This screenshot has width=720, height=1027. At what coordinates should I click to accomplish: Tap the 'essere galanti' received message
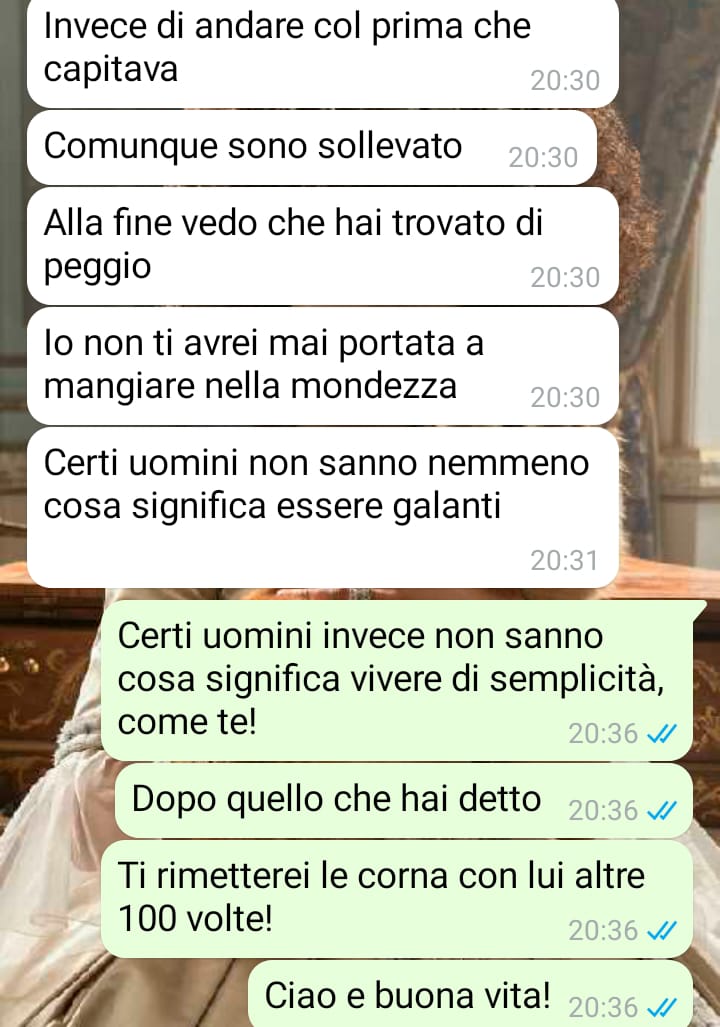[x=323, y=508]
